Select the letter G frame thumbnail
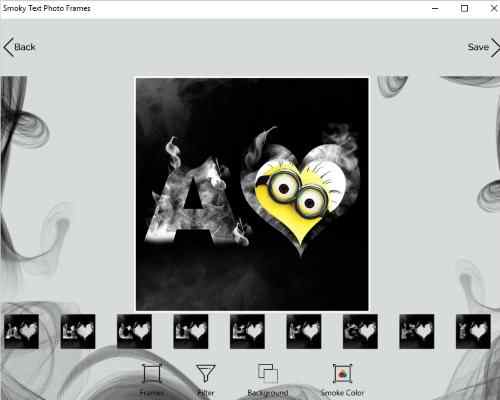 360,331
